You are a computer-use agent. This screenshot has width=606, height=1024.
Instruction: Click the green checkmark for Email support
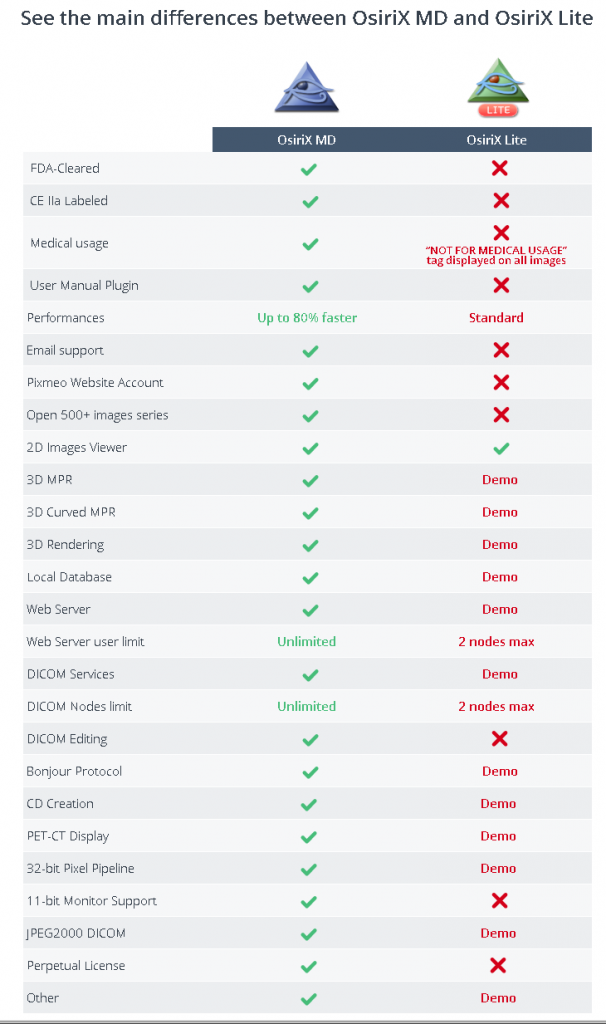[310, 351]
